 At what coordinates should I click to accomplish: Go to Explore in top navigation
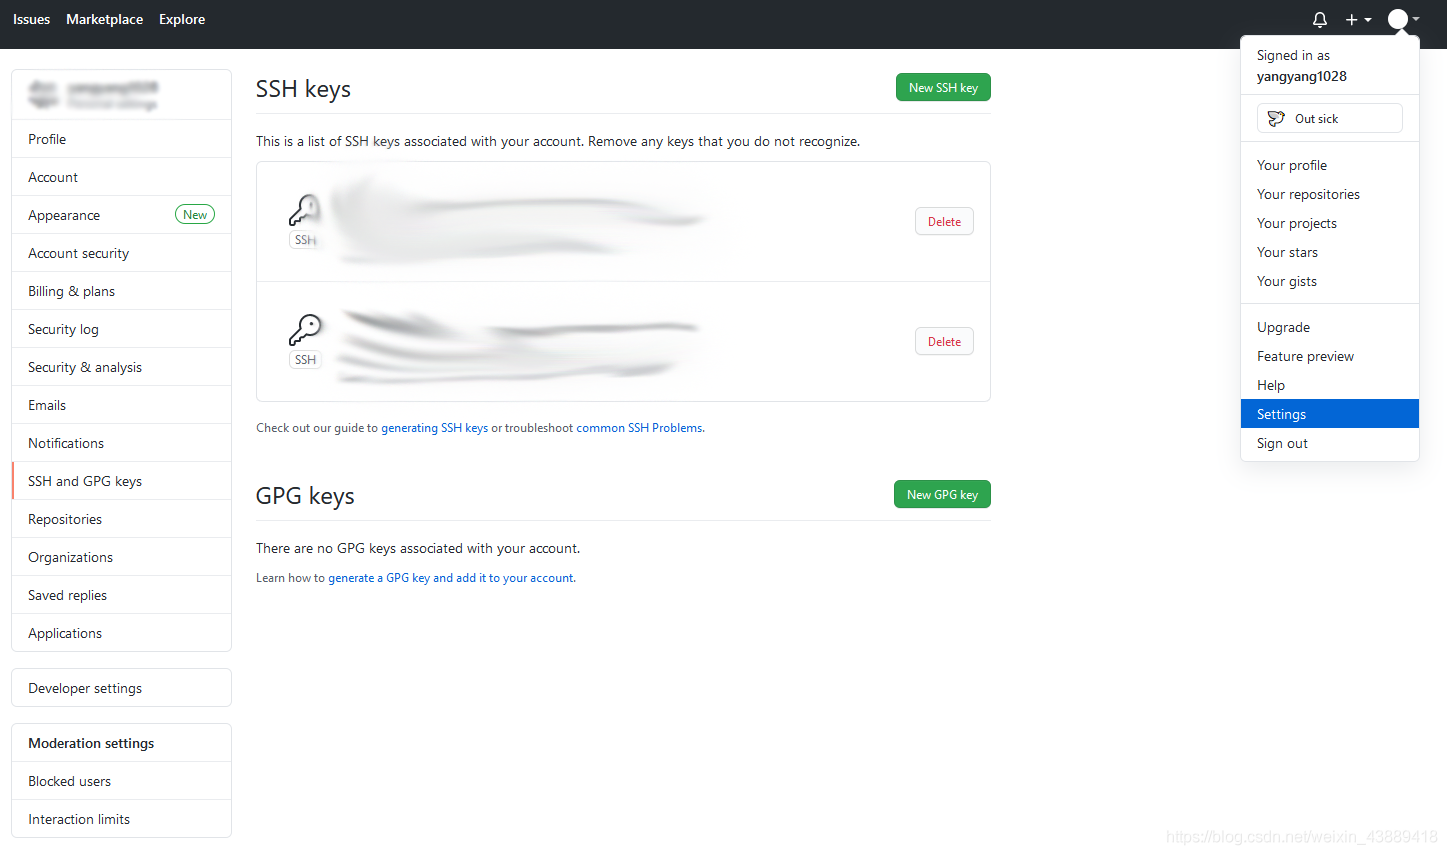coord(182,19)
